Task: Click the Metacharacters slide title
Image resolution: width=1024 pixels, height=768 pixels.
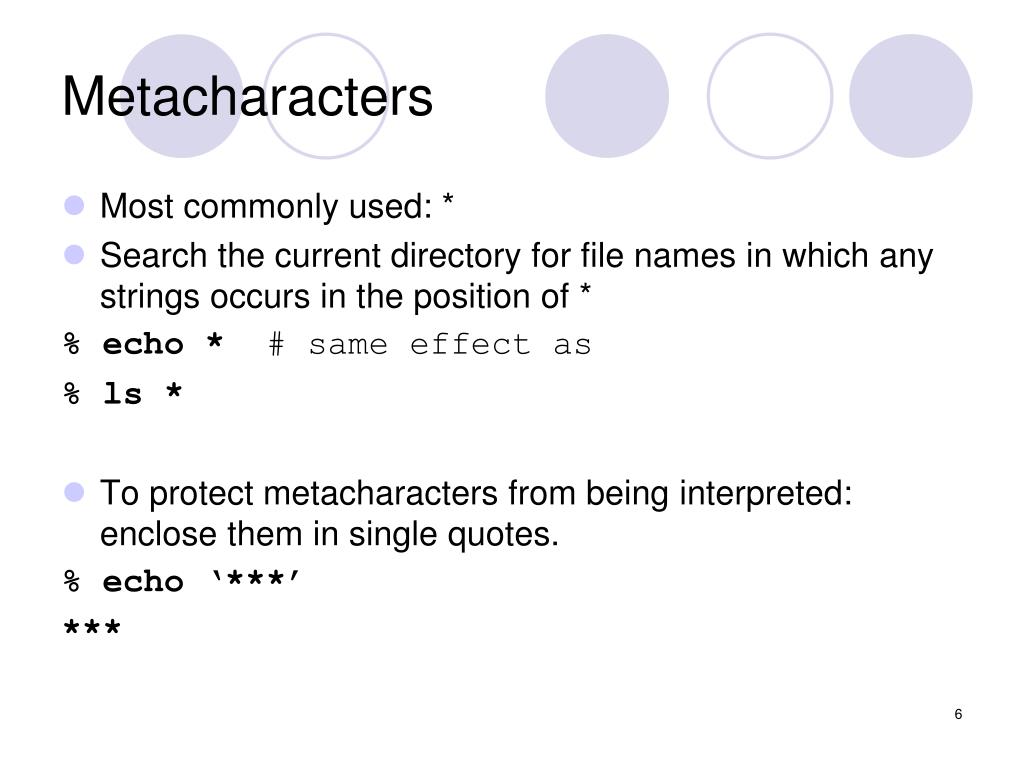Action: click(x=247, y=97)
